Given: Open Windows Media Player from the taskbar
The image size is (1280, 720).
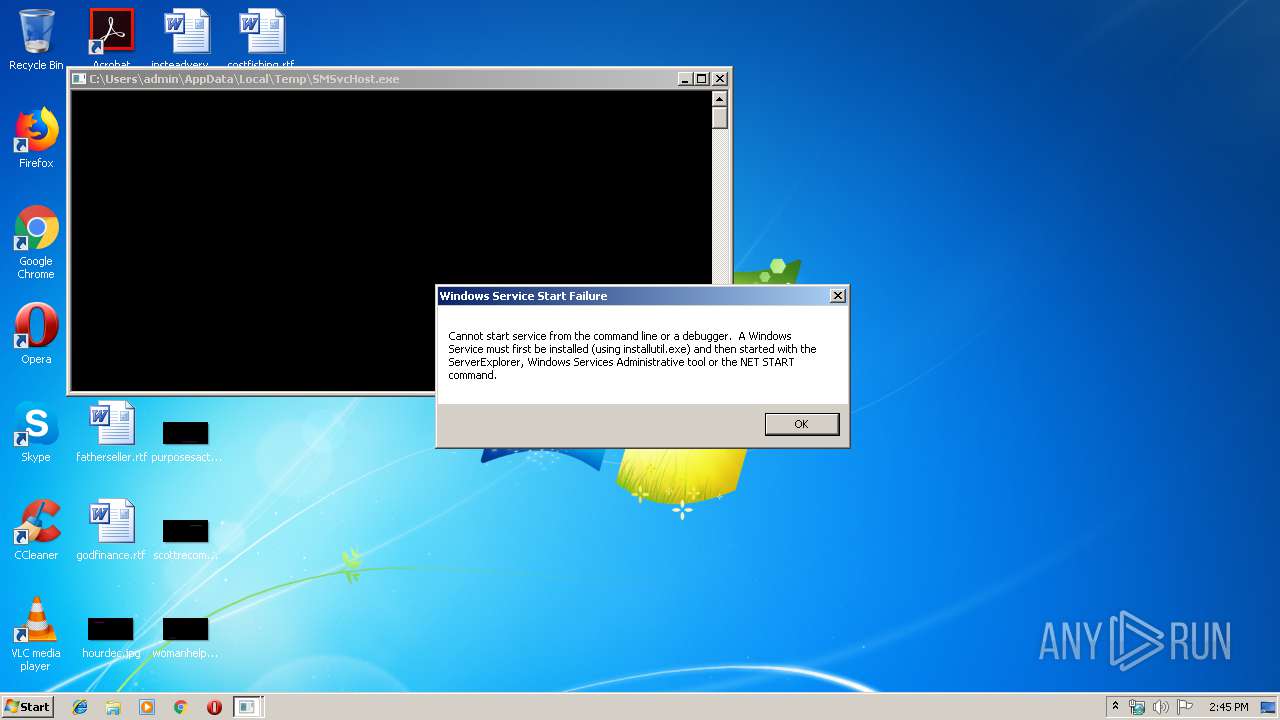Looking at the screenshot, I should (147, 707).
